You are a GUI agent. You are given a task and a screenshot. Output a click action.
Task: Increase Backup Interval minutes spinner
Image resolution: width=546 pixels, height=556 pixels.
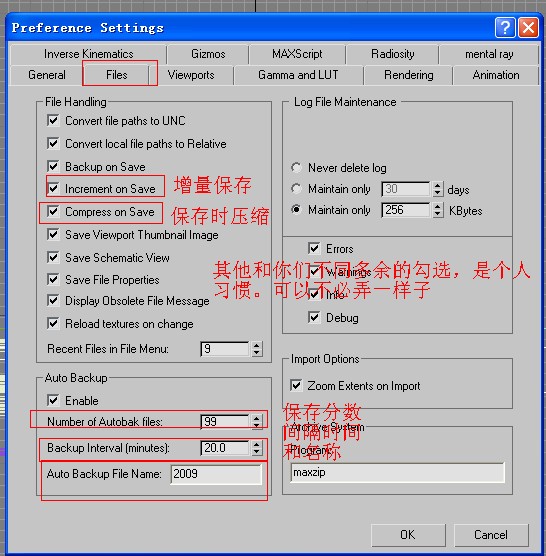pyautogui.click(x=257, y=444)
